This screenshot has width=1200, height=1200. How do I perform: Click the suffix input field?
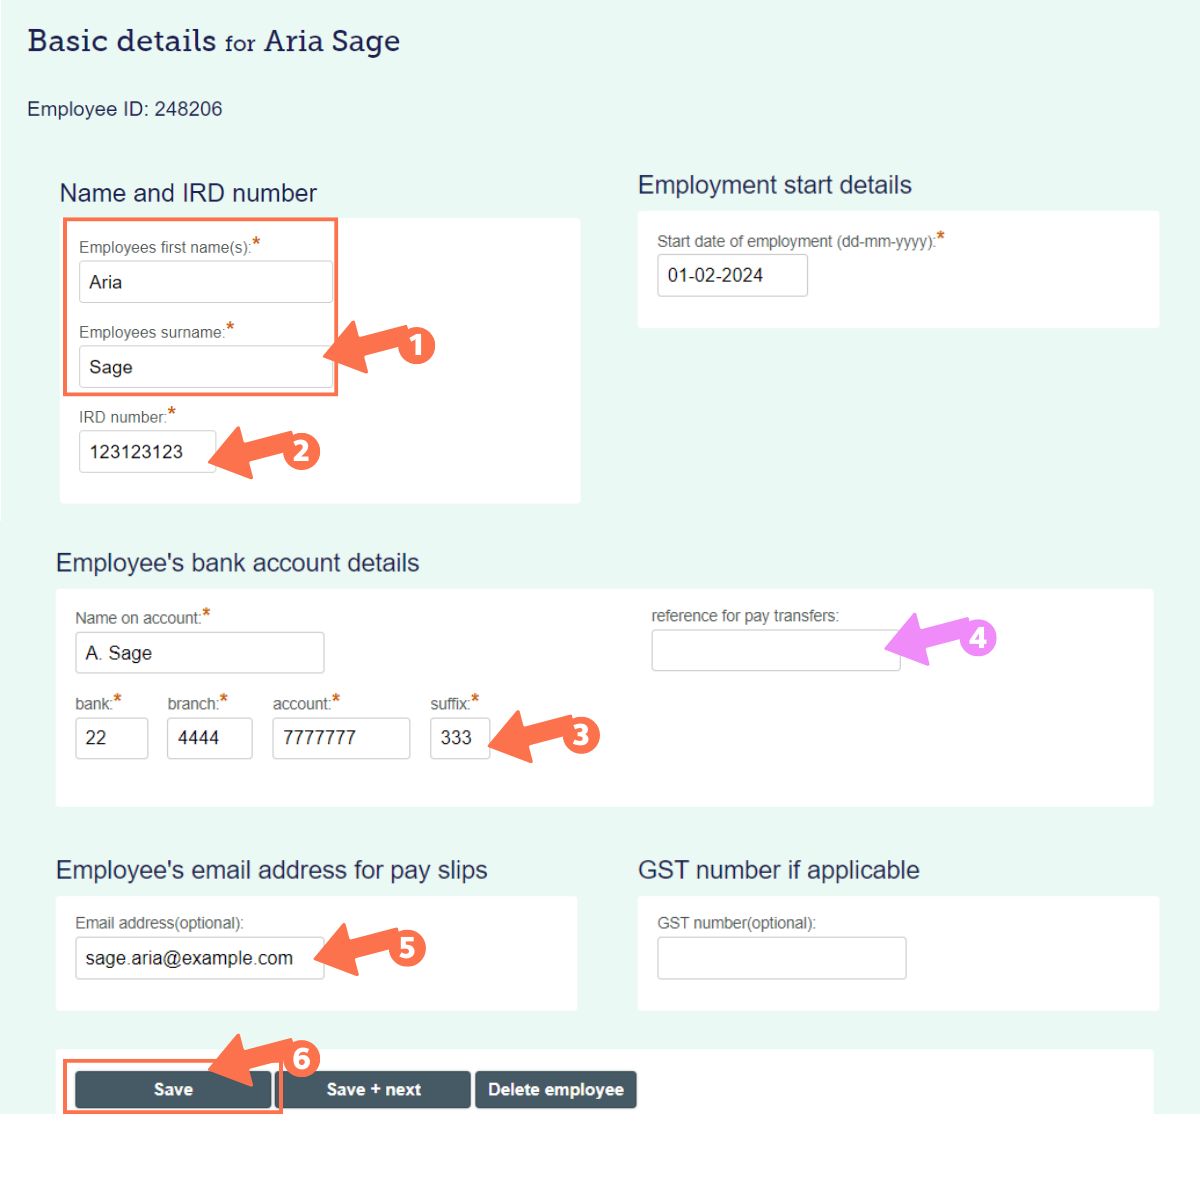click(x=459, y=738)
